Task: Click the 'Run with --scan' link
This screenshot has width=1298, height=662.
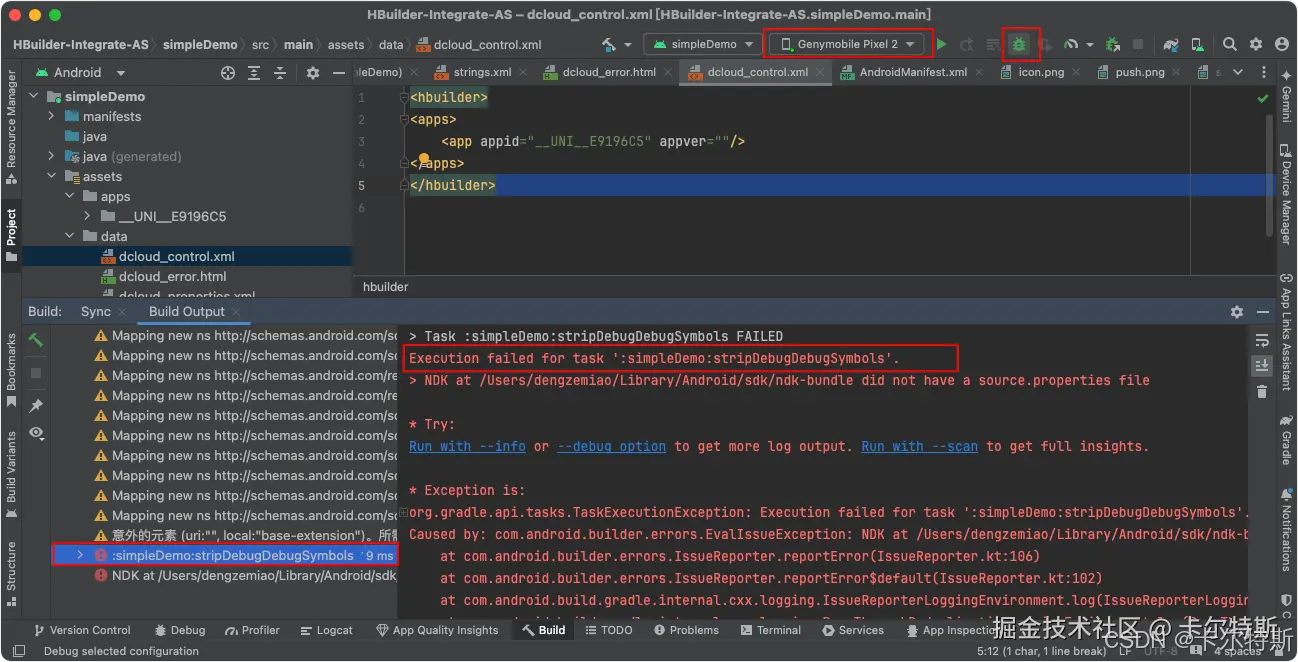Action: click(x=920, y=446)
